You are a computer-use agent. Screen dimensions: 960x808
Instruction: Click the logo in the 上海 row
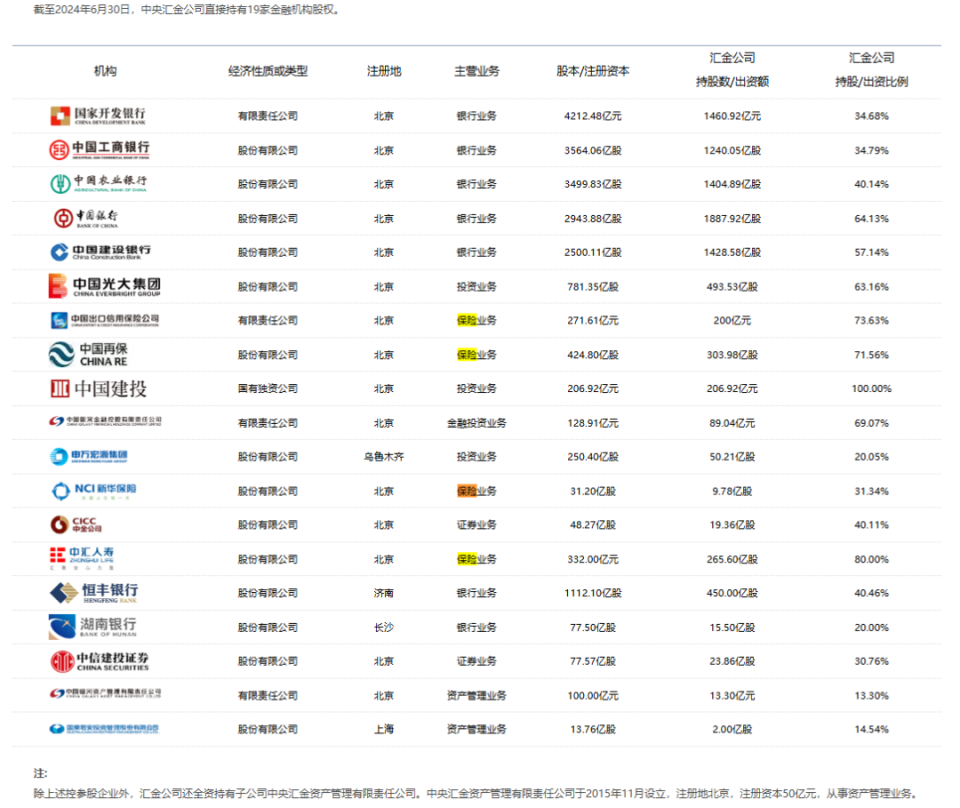pyautogui.click(x=104, y=729)
